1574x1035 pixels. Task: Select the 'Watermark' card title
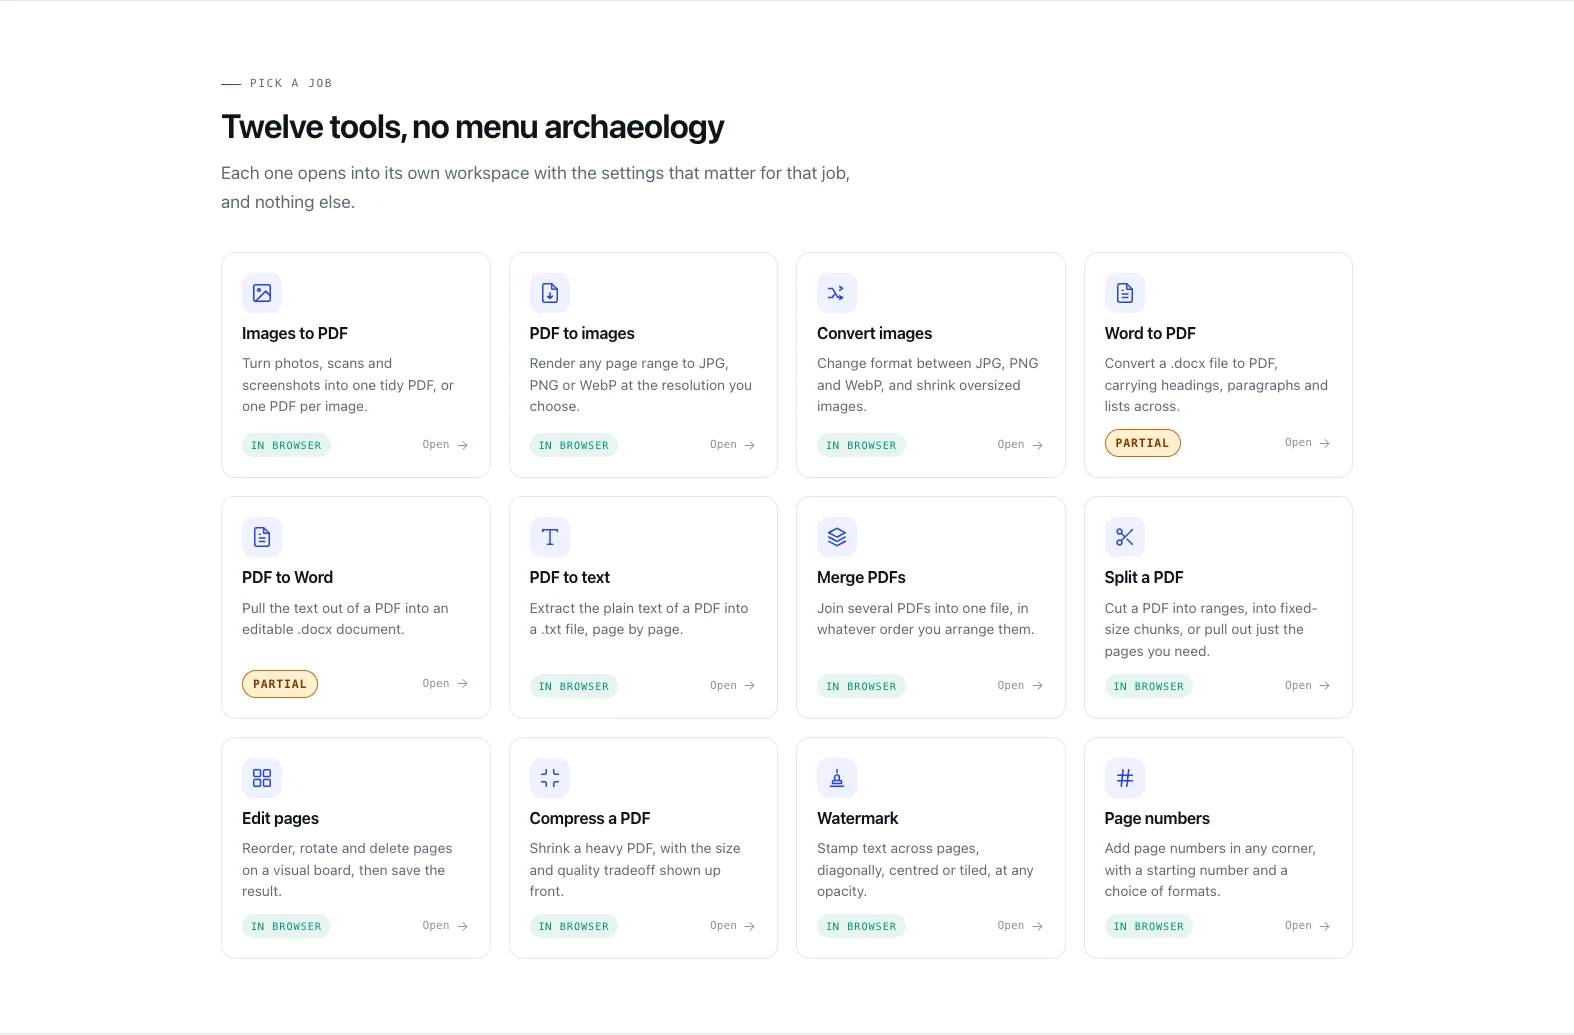click(x=858, y=818)
